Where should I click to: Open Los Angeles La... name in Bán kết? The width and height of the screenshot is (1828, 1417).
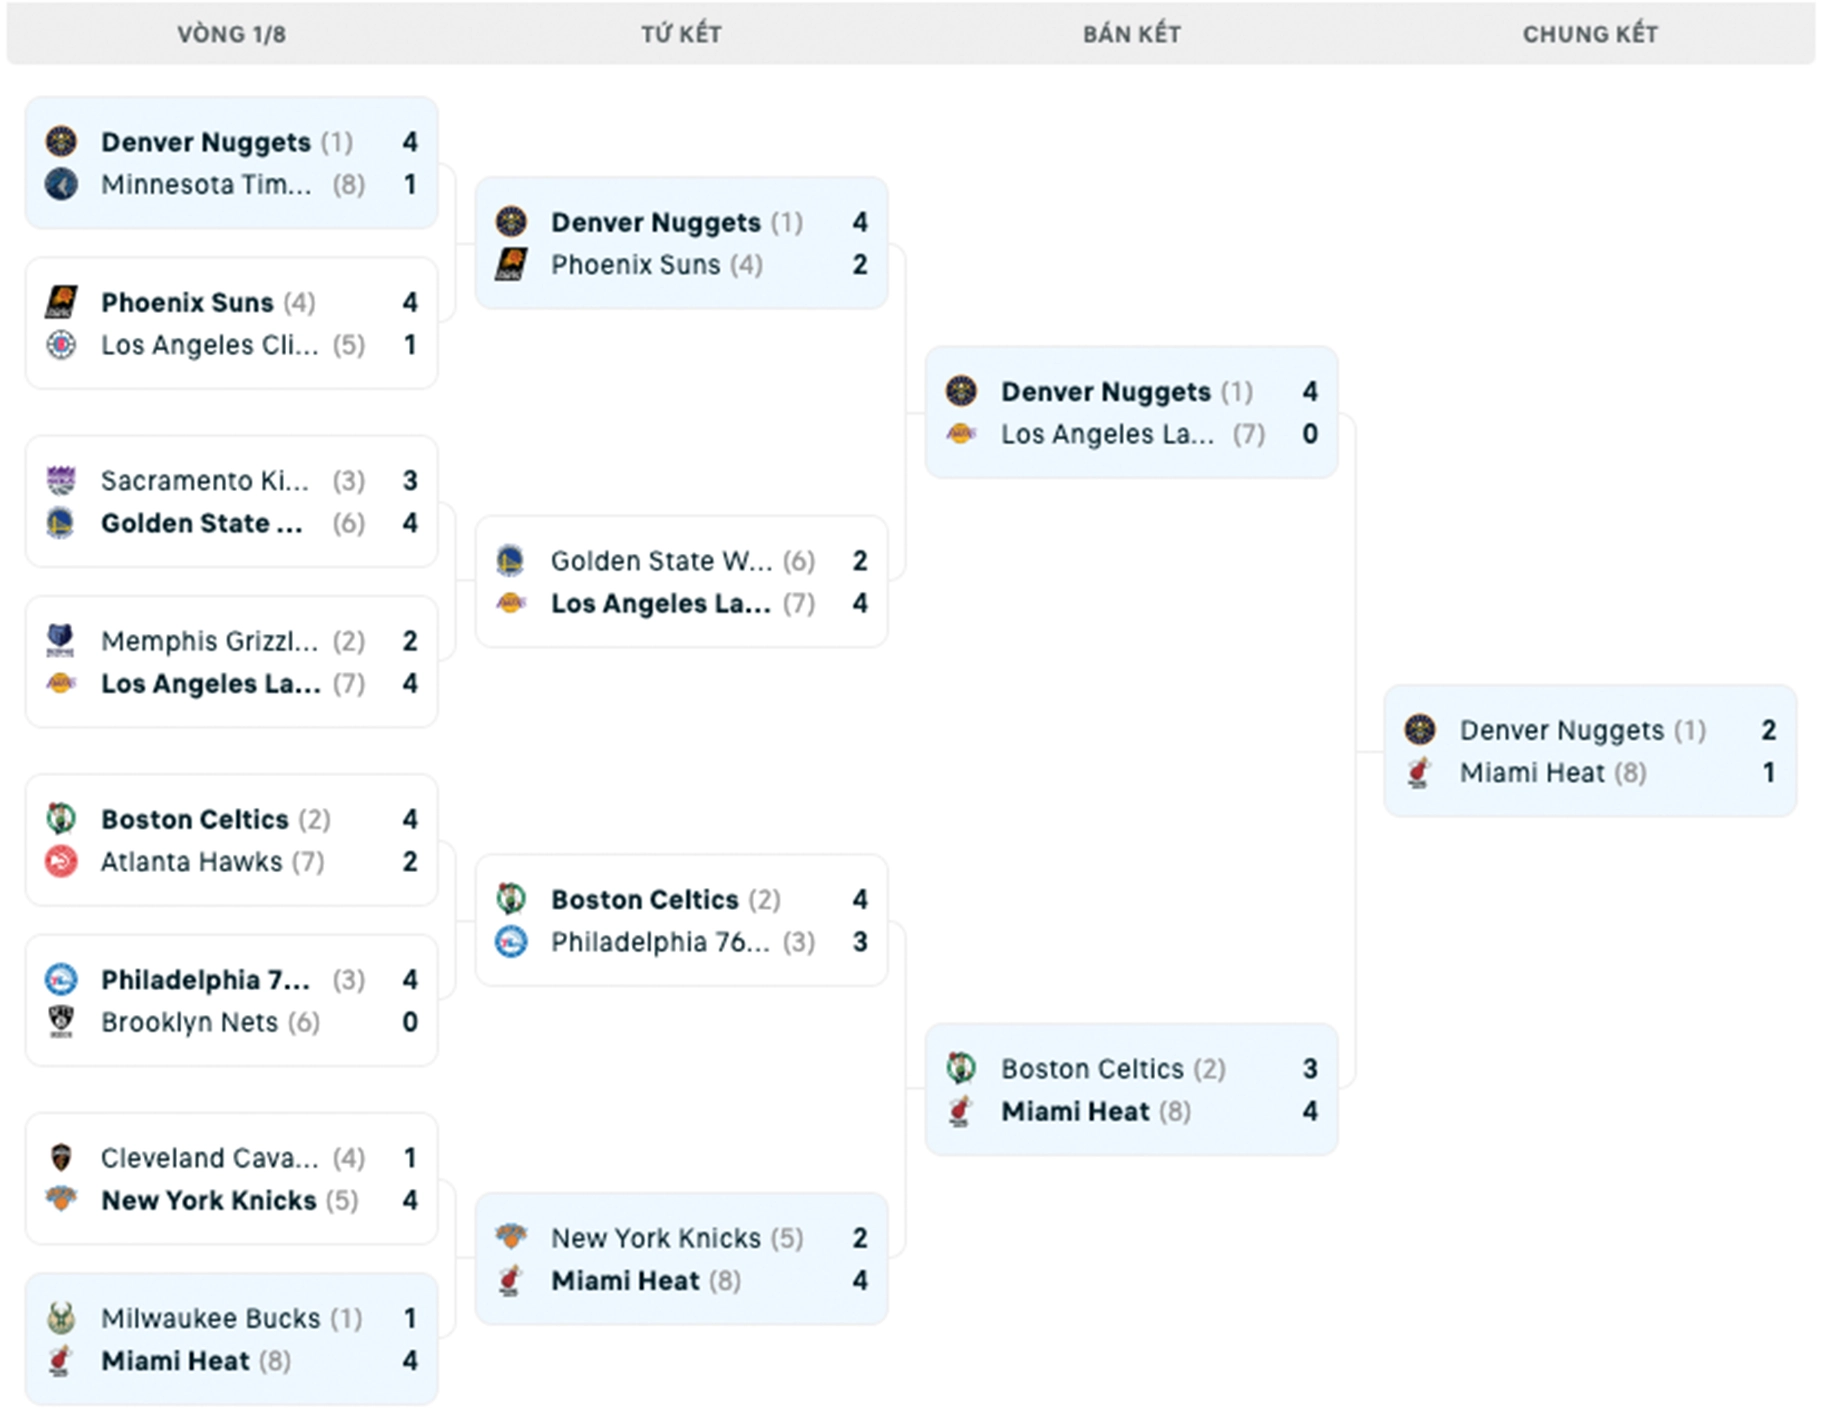click(x=1108, y=434)
